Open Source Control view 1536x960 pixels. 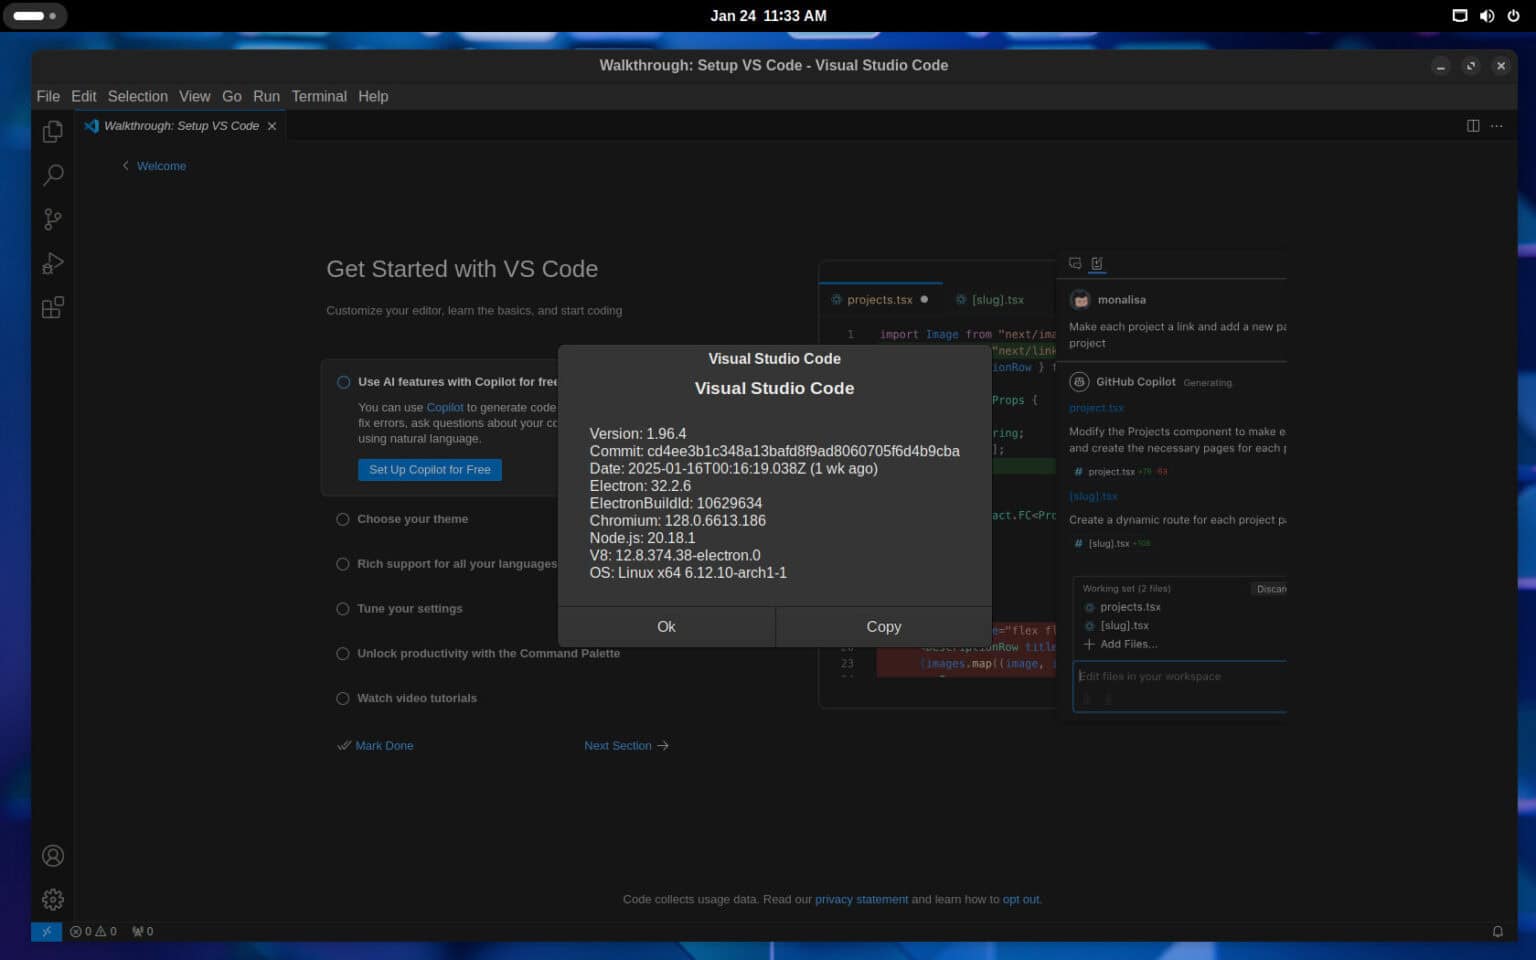click(52, 219)
